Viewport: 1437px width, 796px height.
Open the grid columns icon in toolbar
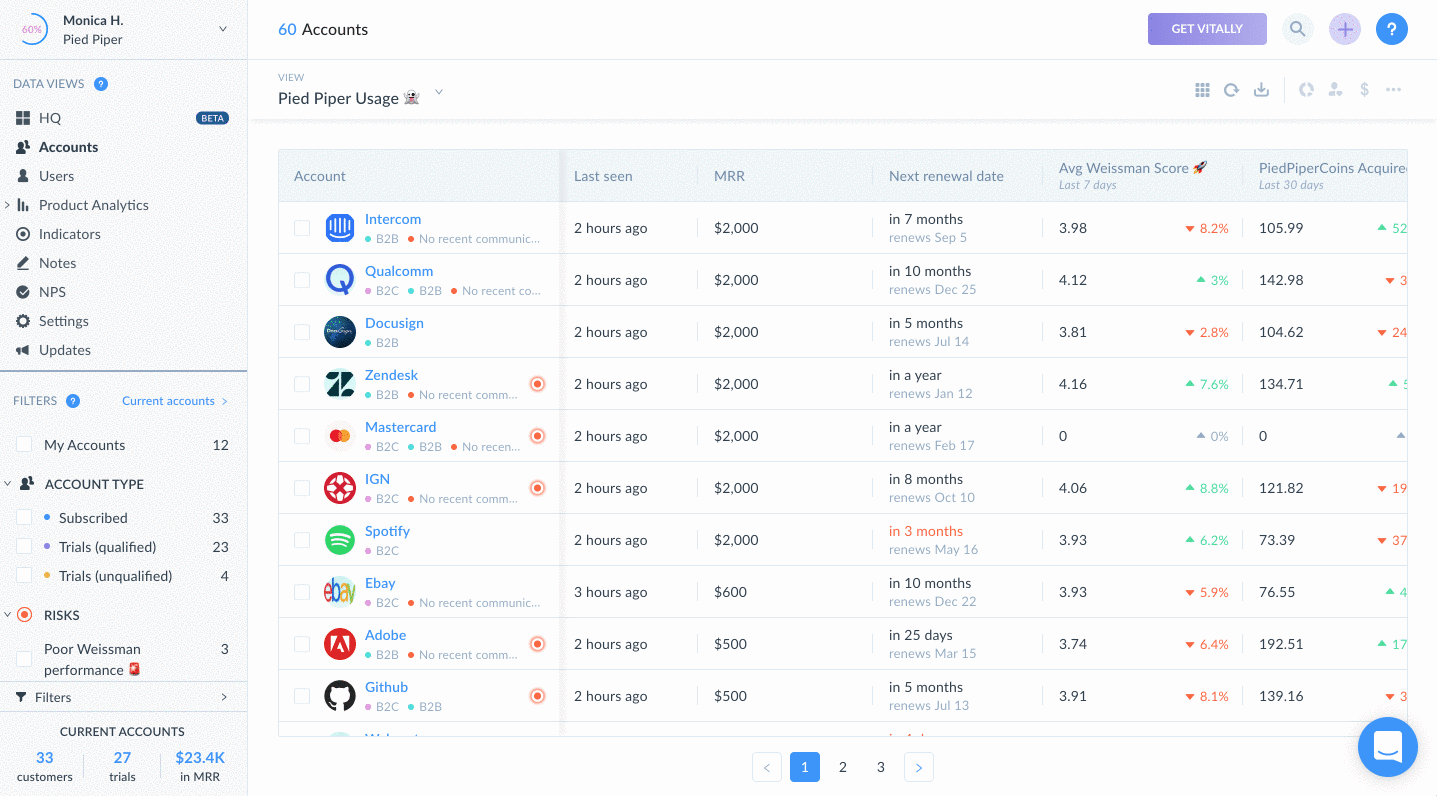[x=1202, y=90]
